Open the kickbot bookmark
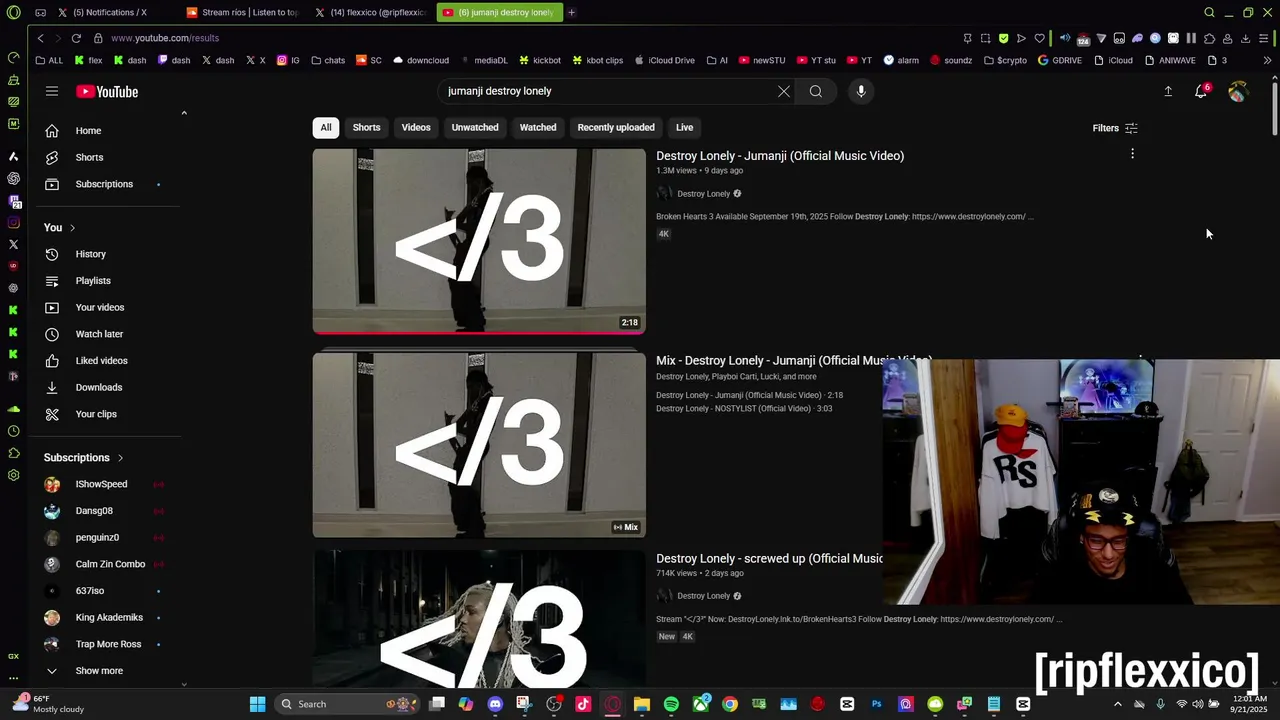The image size is (1280, 720). (x=539, y=60)
